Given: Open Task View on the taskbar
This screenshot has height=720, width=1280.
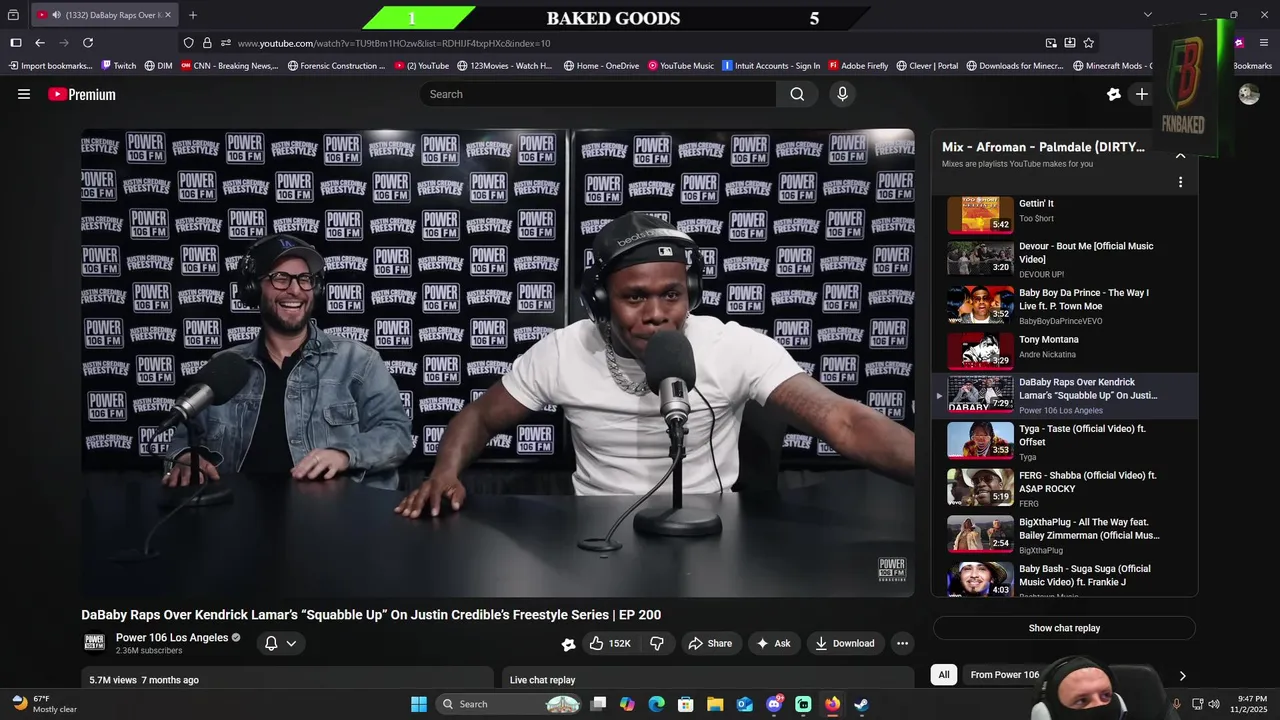Looking at the screenshot, I should (x=598, y=704).
